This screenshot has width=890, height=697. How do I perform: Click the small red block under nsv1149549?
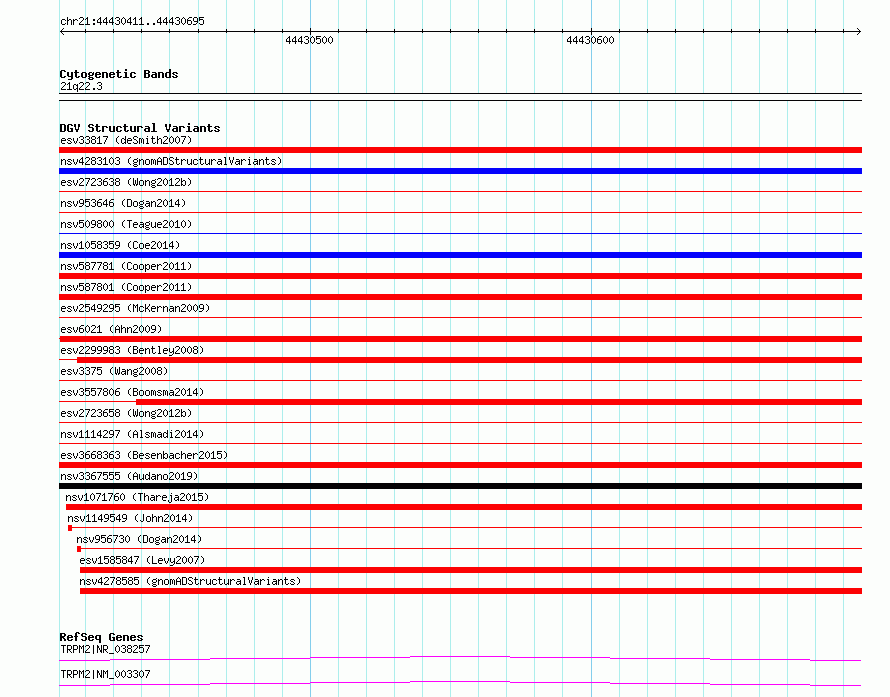pyautogui.click(x=70, y=528)
